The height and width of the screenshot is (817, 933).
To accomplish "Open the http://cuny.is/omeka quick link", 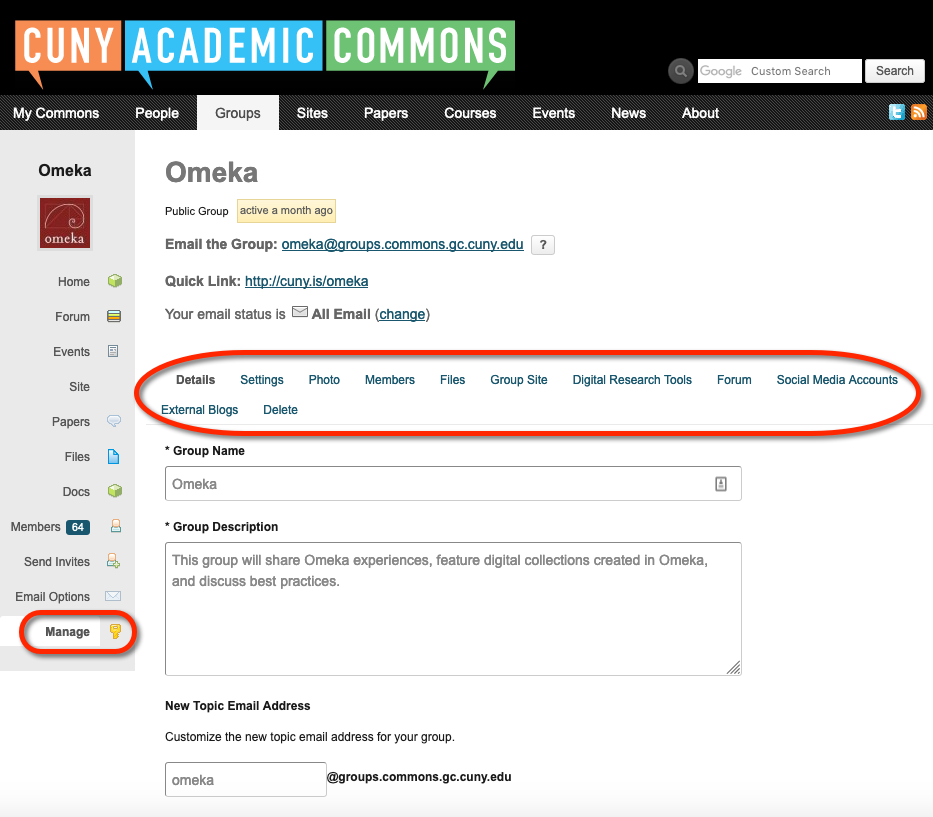I will [x=306, y=281].
